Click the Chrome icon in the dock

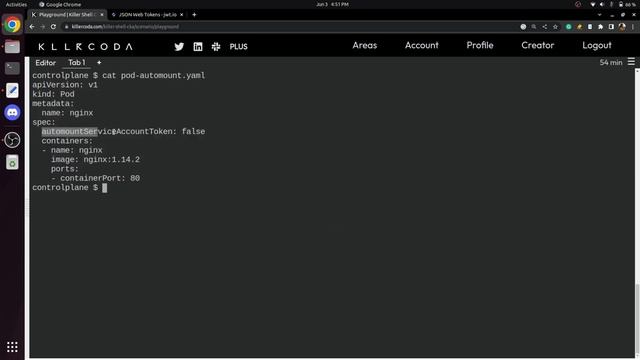[12, 24]
